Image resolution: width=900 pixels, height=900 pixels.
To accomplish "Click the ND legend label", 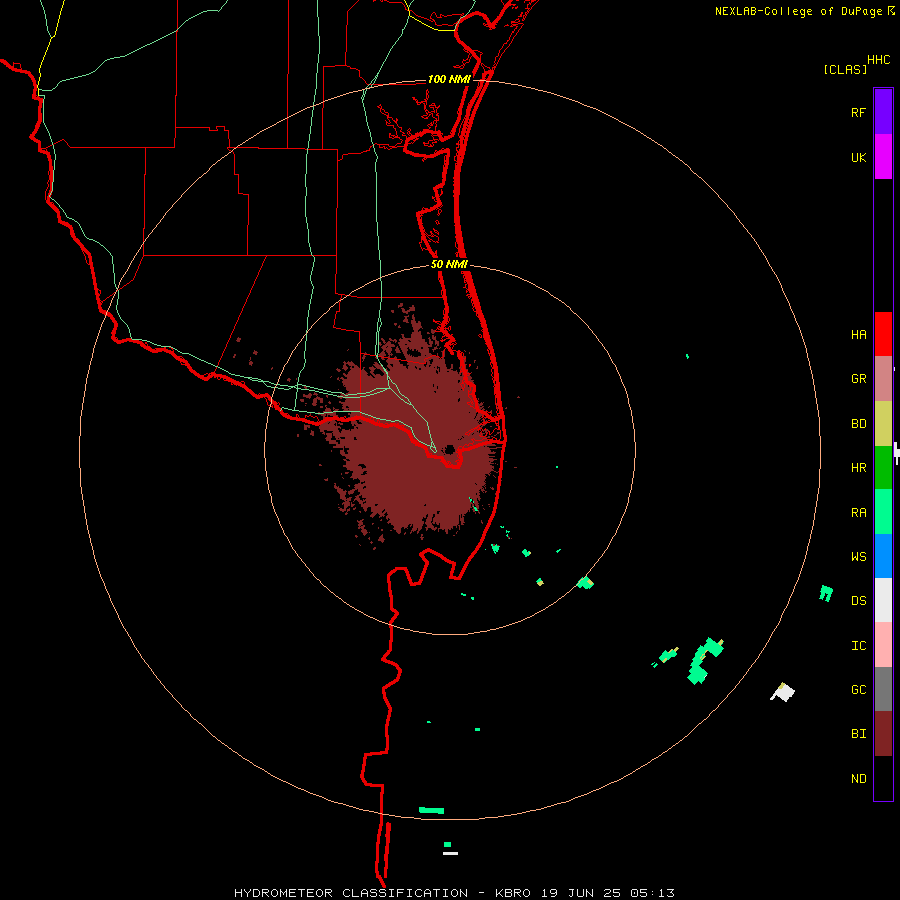I will point(858,778).
